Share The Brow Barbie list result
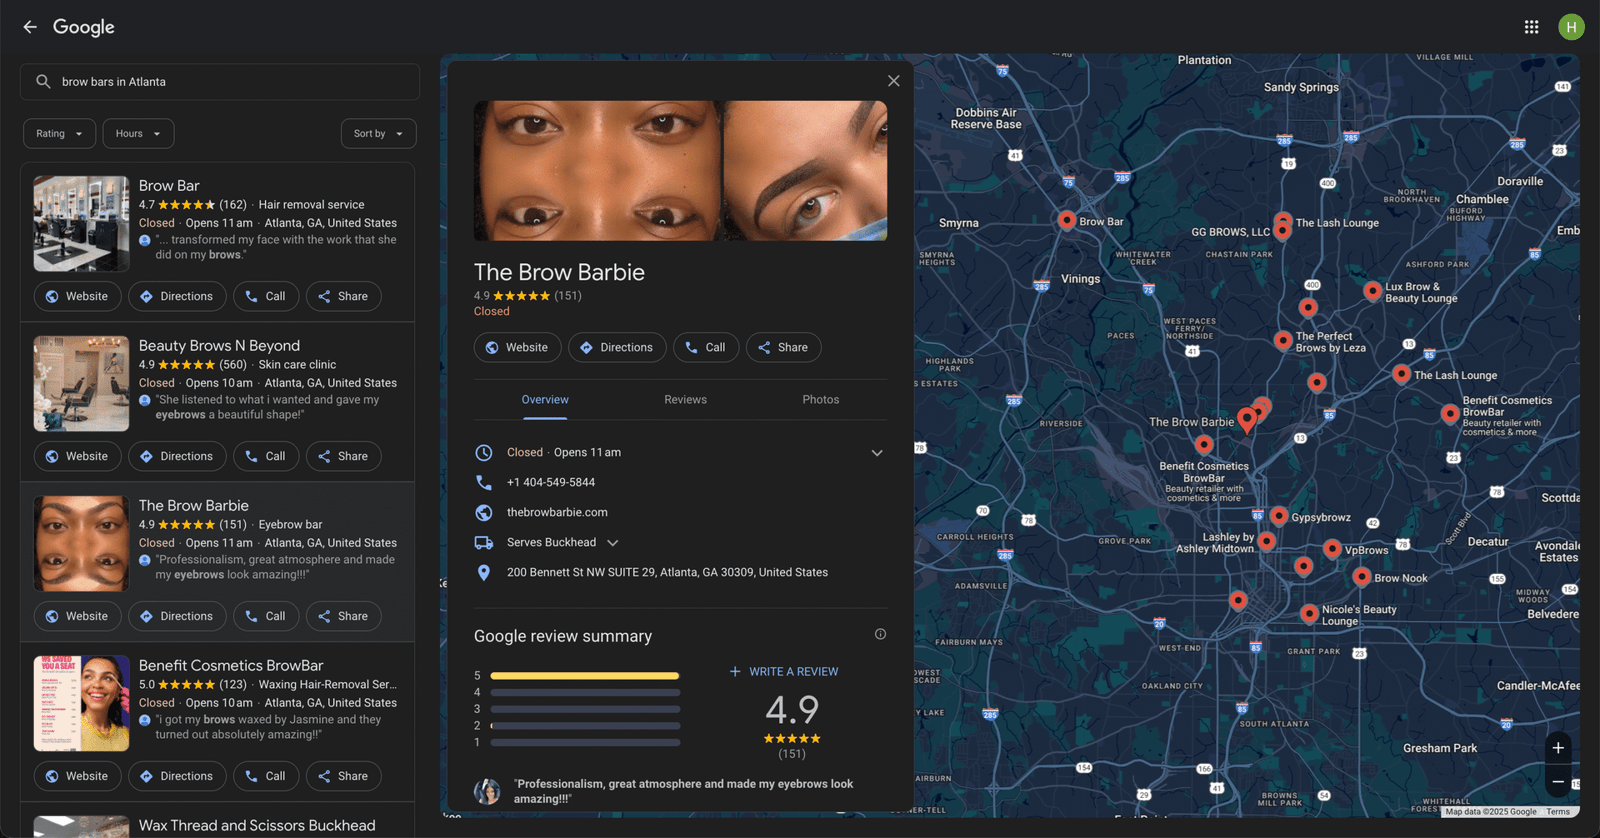This screenshot has height=838, width=1600. coord(343,616)
